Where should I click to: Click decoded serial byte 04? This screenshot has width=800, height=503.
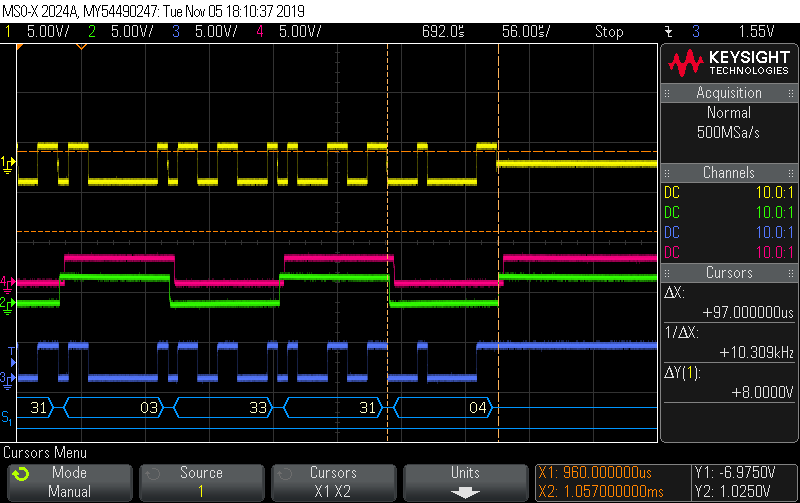click(x=478, y=408)
